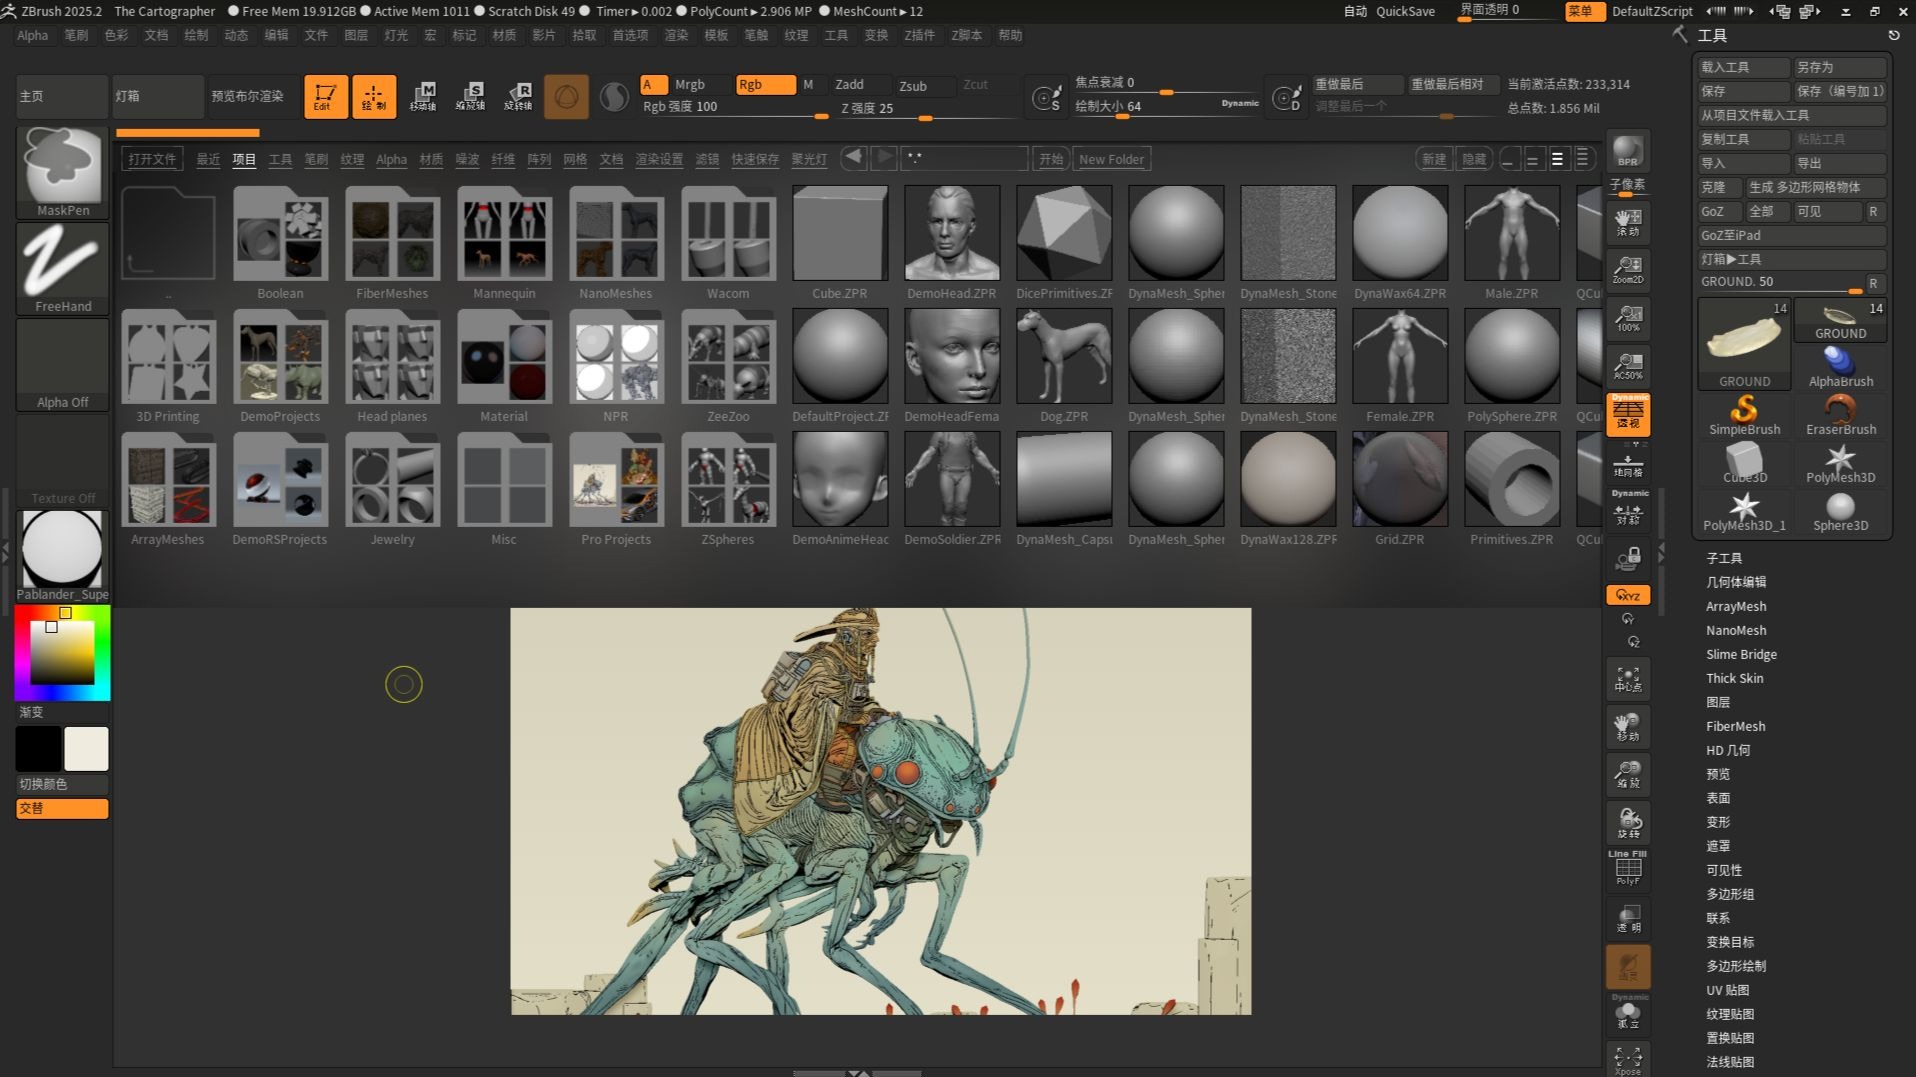Expand the NanoMesh section
1916x1077 pixels.
point(1736,630)
